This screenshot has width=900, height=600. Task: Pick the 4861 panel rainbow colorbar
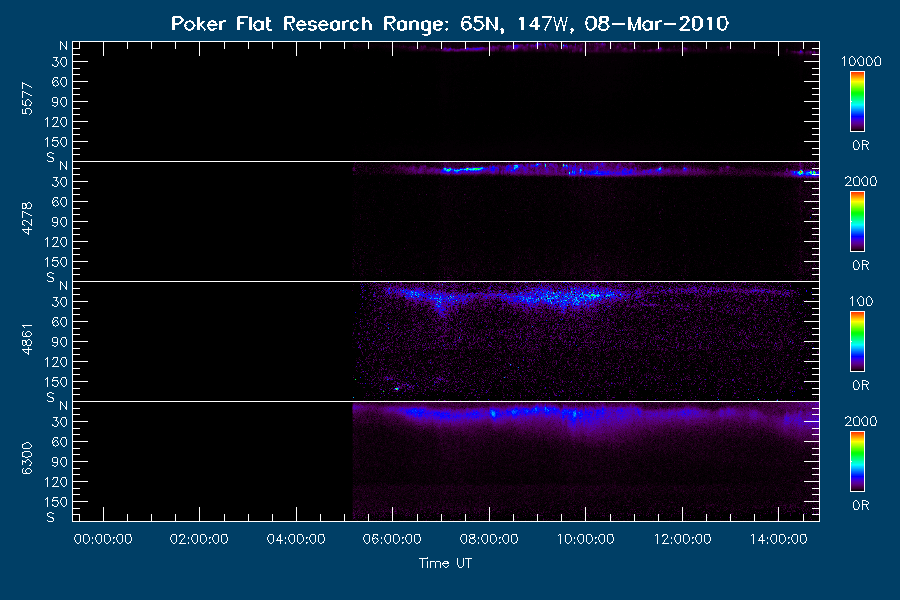[x=858, y=342]
